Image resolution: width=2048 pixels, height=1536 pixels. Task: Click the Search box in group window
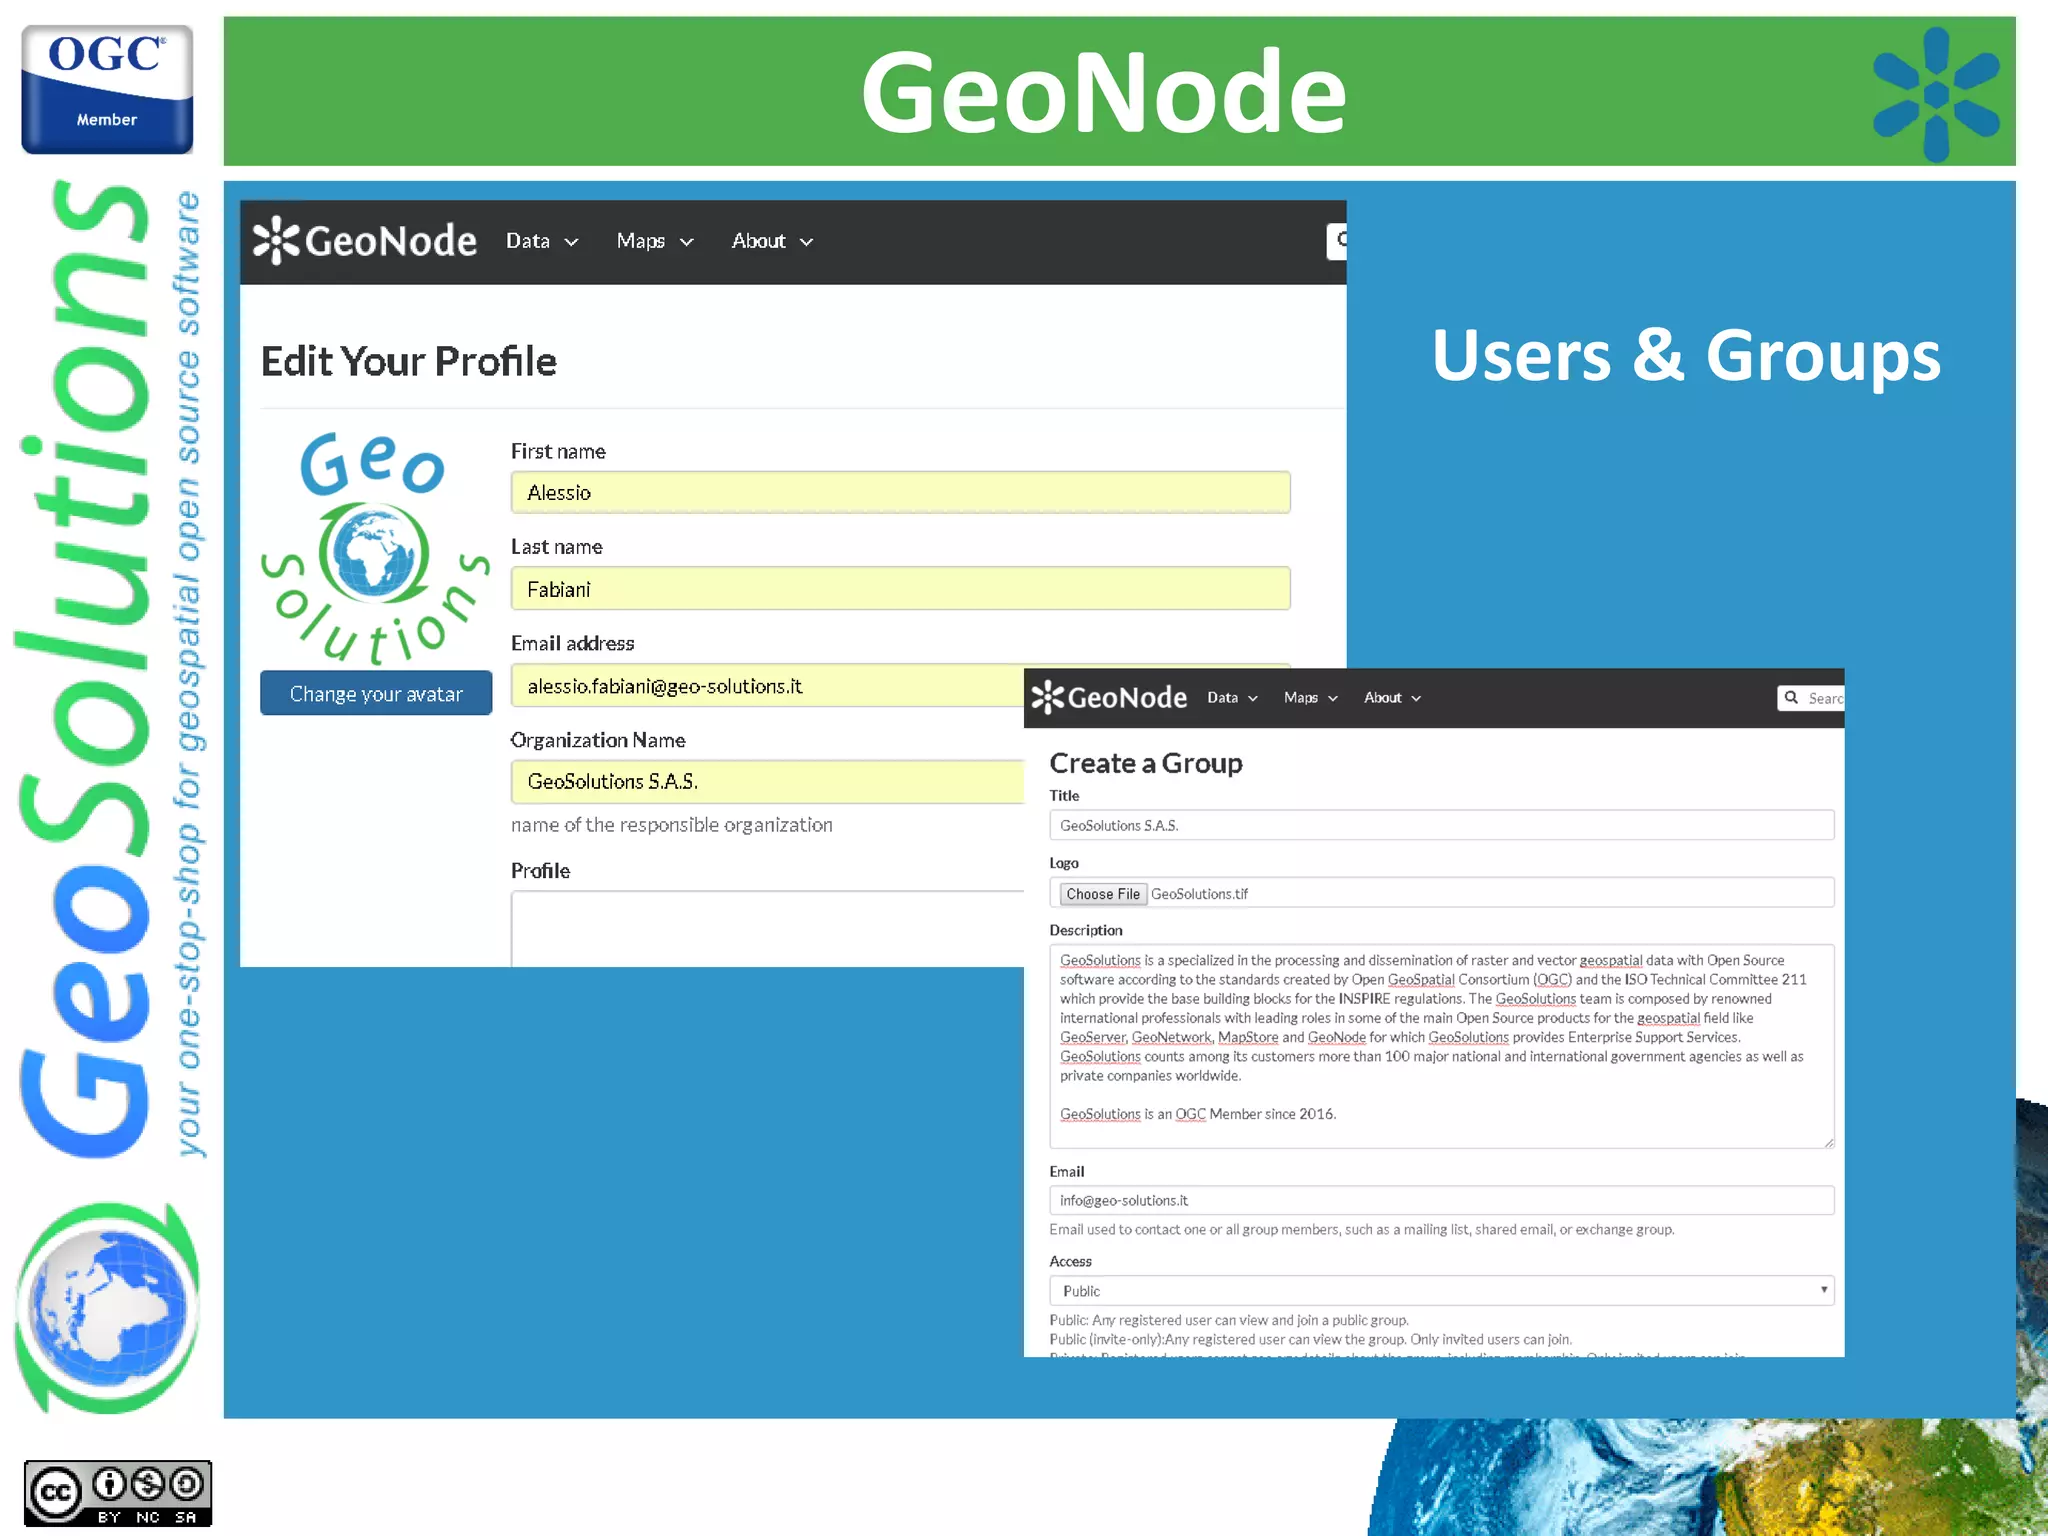pyautogui.click(x=1811, y=698)
